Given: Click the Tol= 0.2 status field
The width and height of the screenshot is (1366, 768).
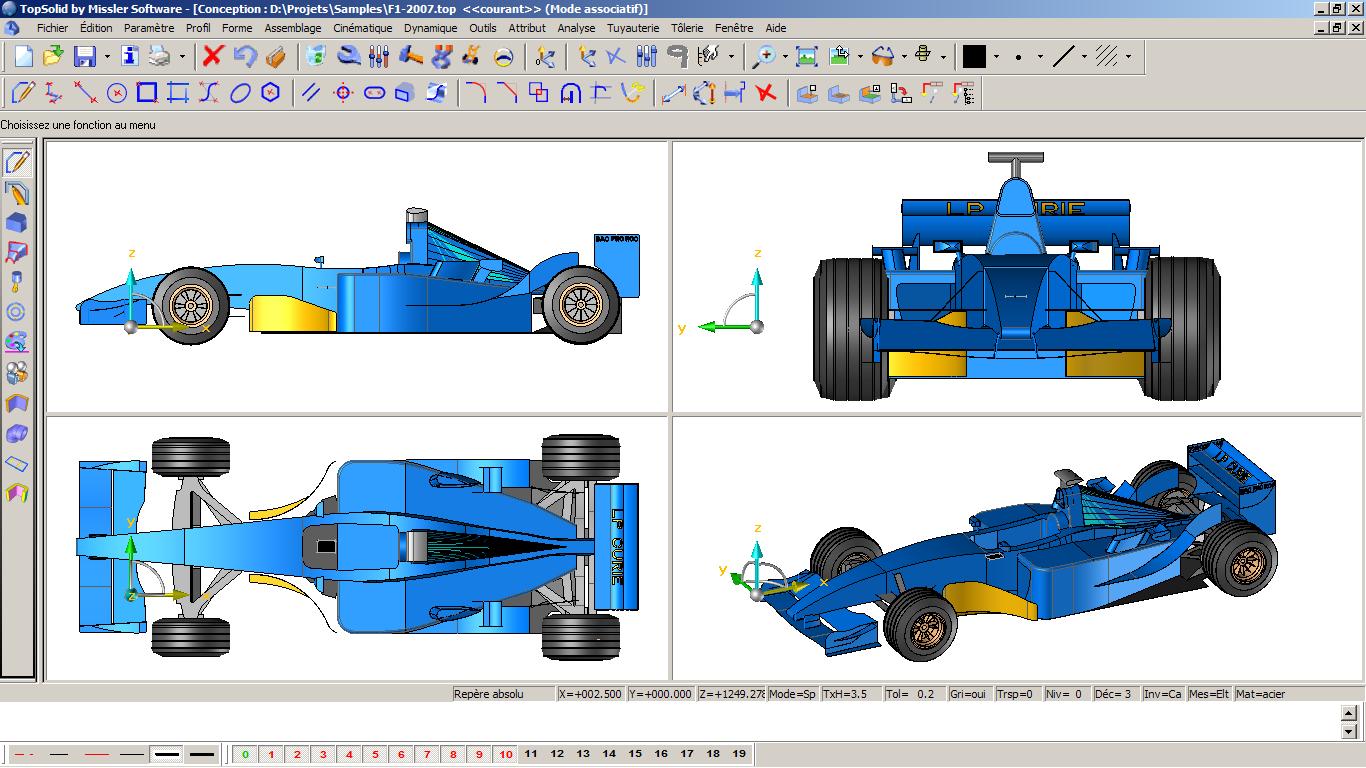Looking at the screenshot, I should [912, 694].
